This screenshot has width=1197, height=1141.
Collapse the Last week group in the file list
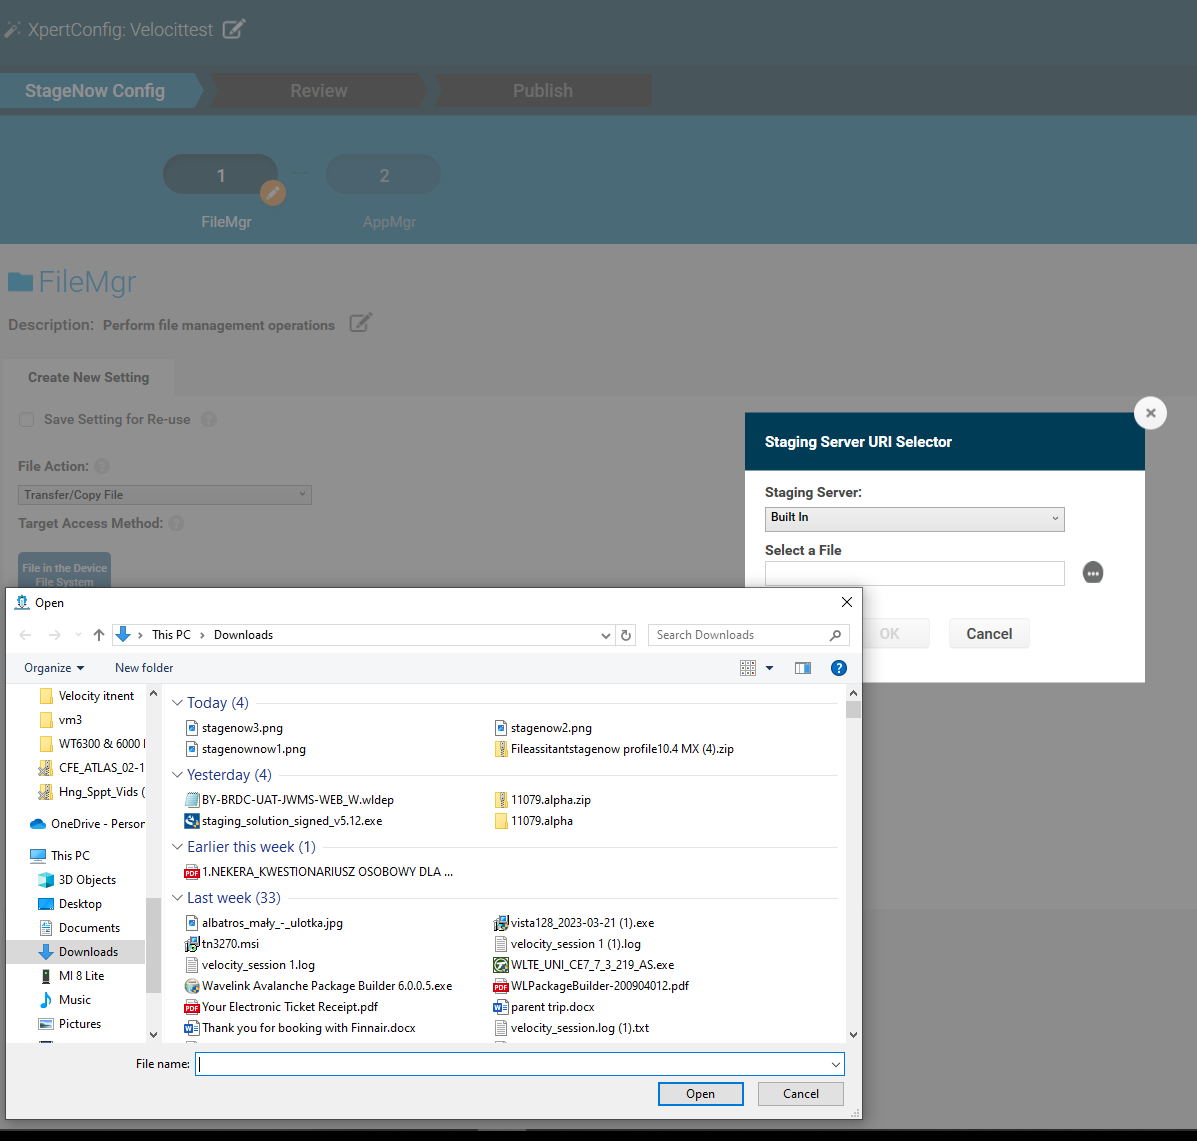pyautogui.click(x=177, y=897)
